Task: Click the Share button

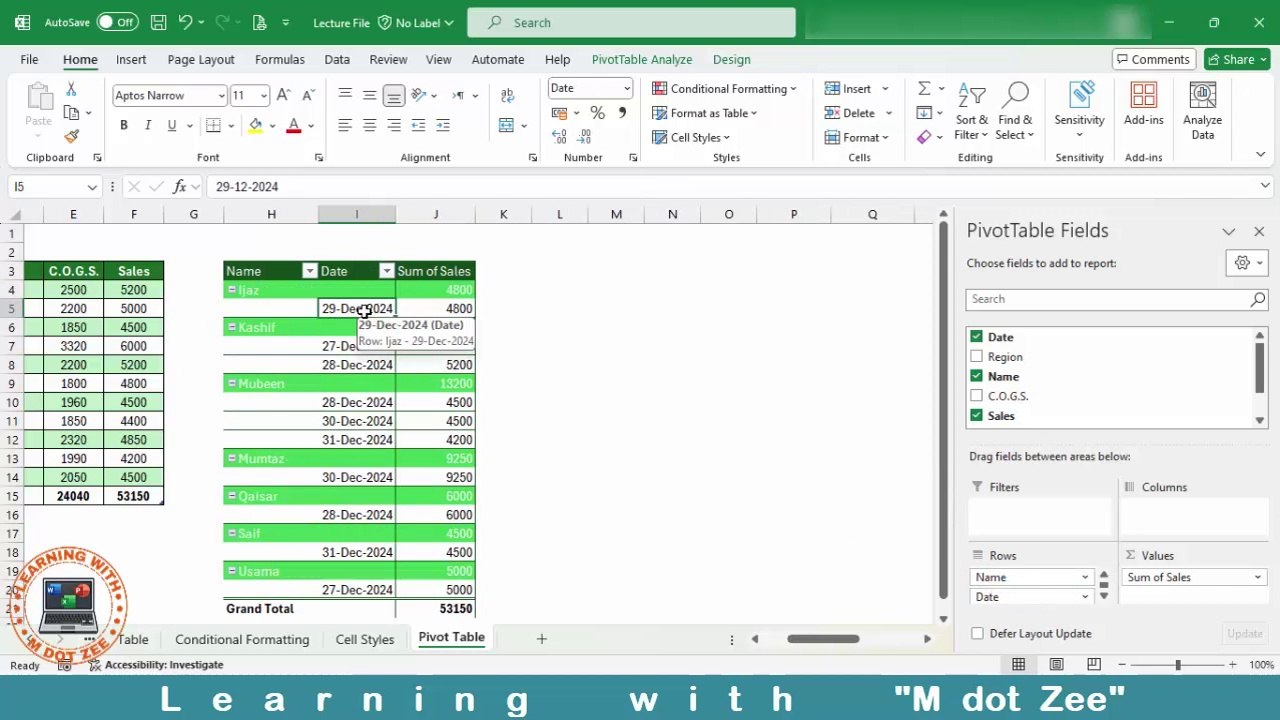Action: (1237, 59)
